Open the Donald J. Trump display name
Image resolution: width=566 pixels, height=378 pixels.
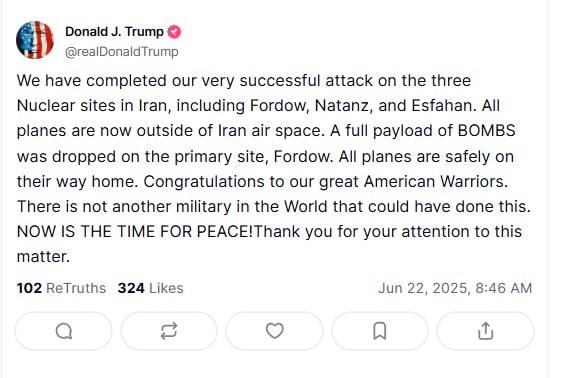tap(114, 32)
